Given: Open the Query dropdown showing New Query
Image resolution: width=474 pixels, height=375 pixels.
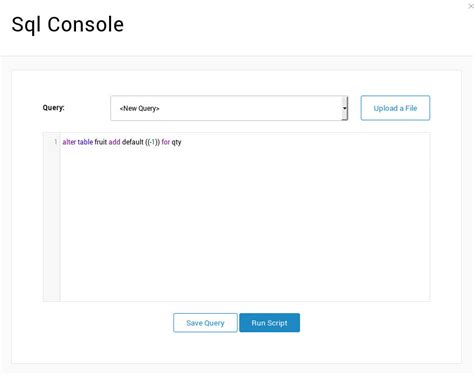Looking at the screenshot, I should (x=229, y=108).
